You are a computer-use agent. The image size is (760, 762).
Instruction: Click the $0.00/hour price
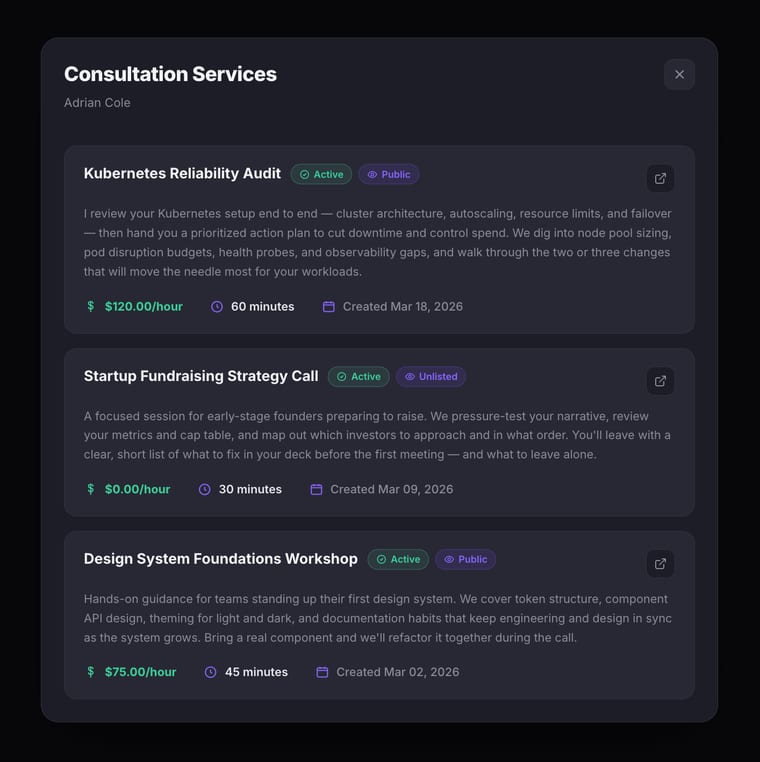click(138, 489)
